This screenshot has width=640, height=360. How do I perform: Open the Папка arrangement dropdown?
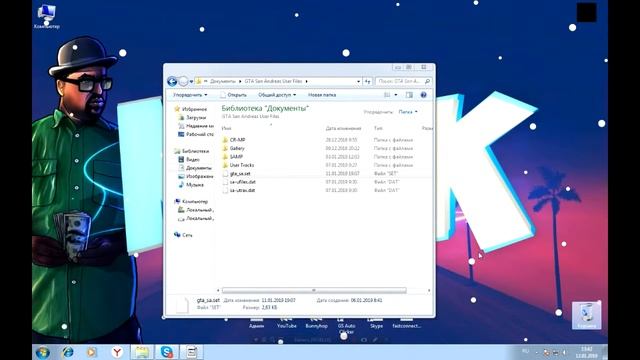[x=408, y=111]
